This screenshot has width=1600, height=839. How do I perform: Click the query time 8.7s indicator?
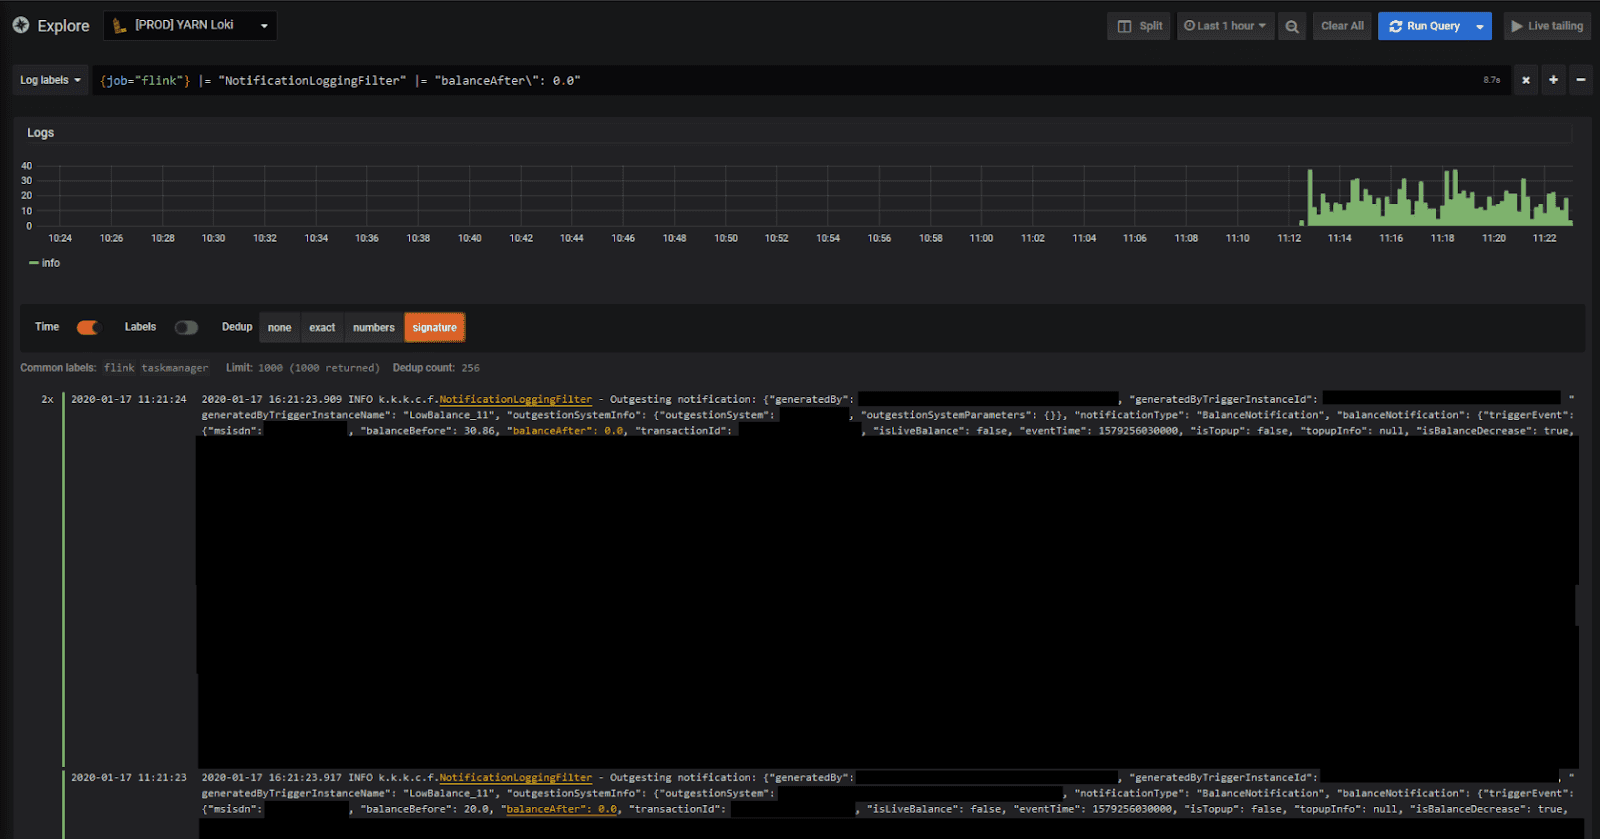pos(1492,80)
